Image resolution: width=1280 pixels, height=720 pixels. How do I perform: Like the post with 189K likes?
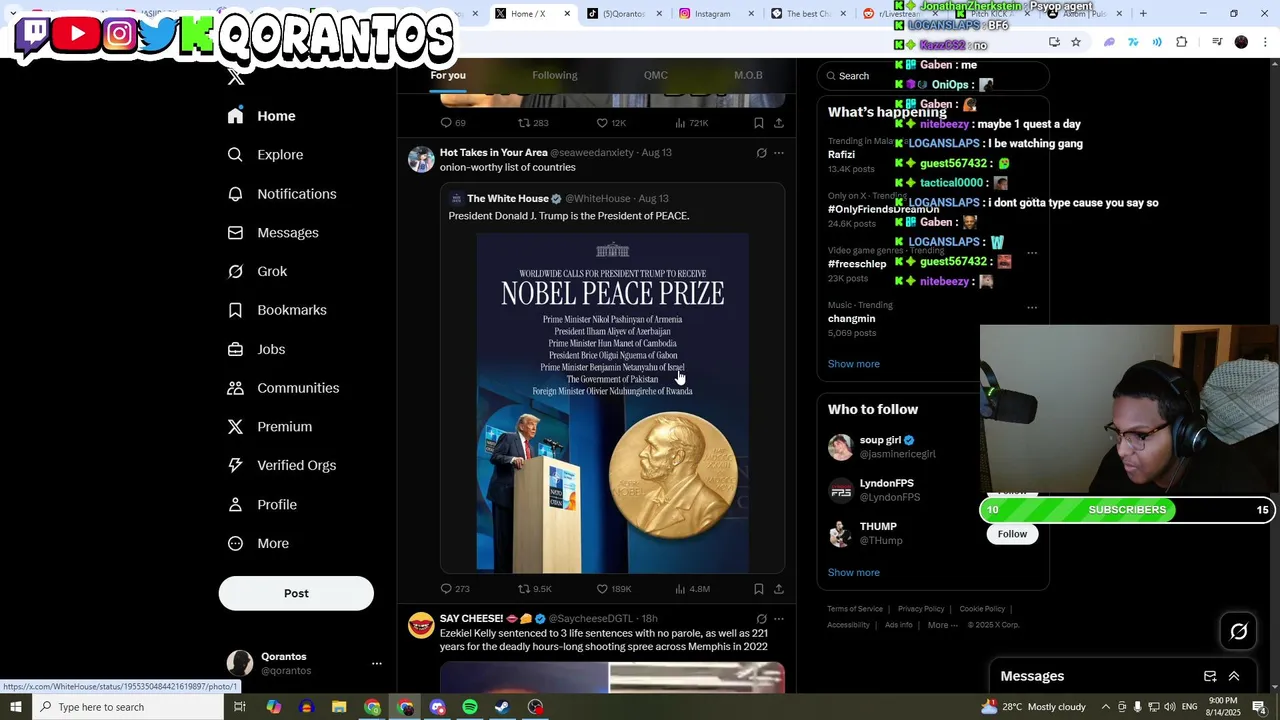pyautogui.click(x=614, y=589)
